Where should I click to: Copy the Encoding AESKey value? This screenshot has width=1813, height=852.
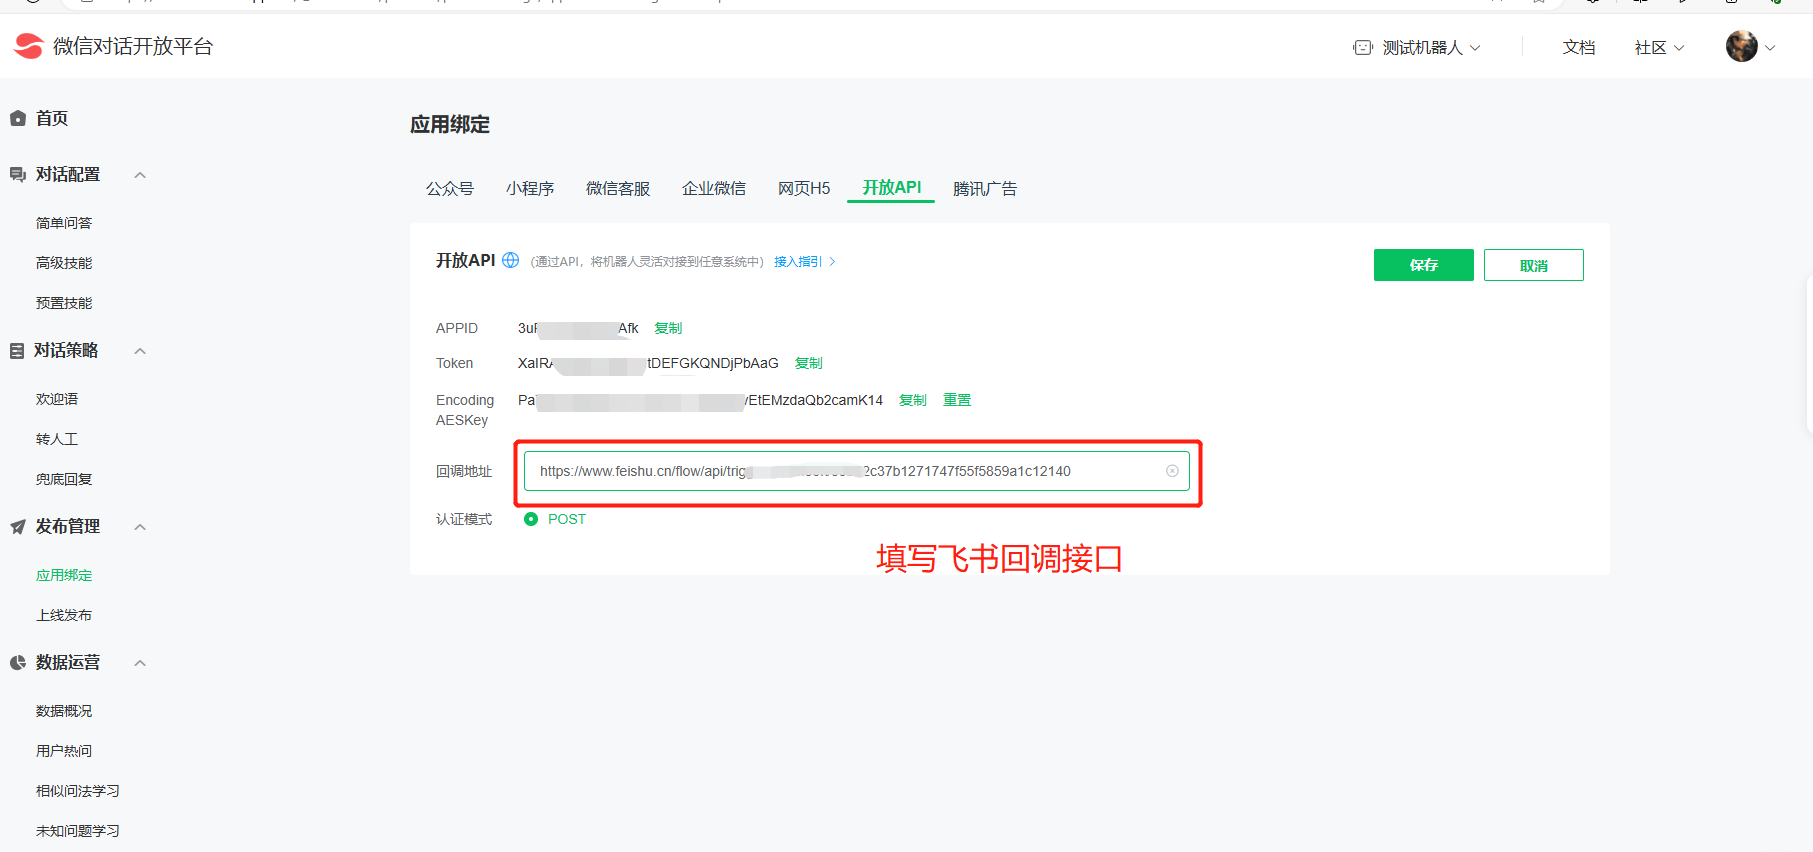pos(913,400)
